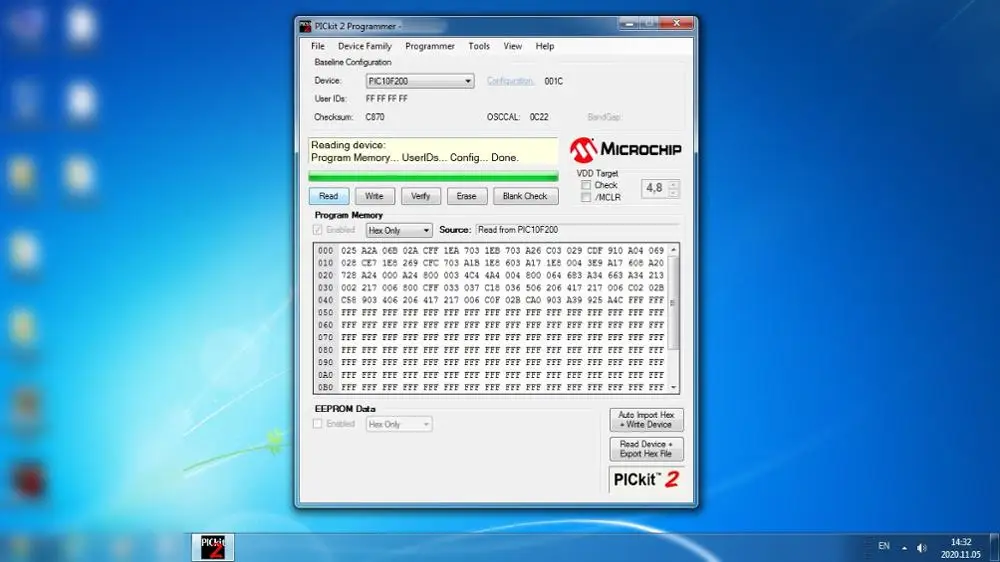Click the PICkit 2 taskbar icon
1000x562 pixels.
(213, 547)
